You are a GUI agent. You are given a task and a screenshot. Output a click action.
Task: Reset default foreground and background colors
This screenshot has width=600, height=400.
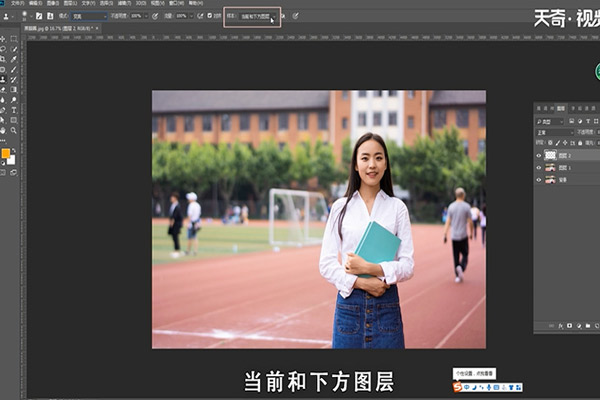tap(3, 163)
